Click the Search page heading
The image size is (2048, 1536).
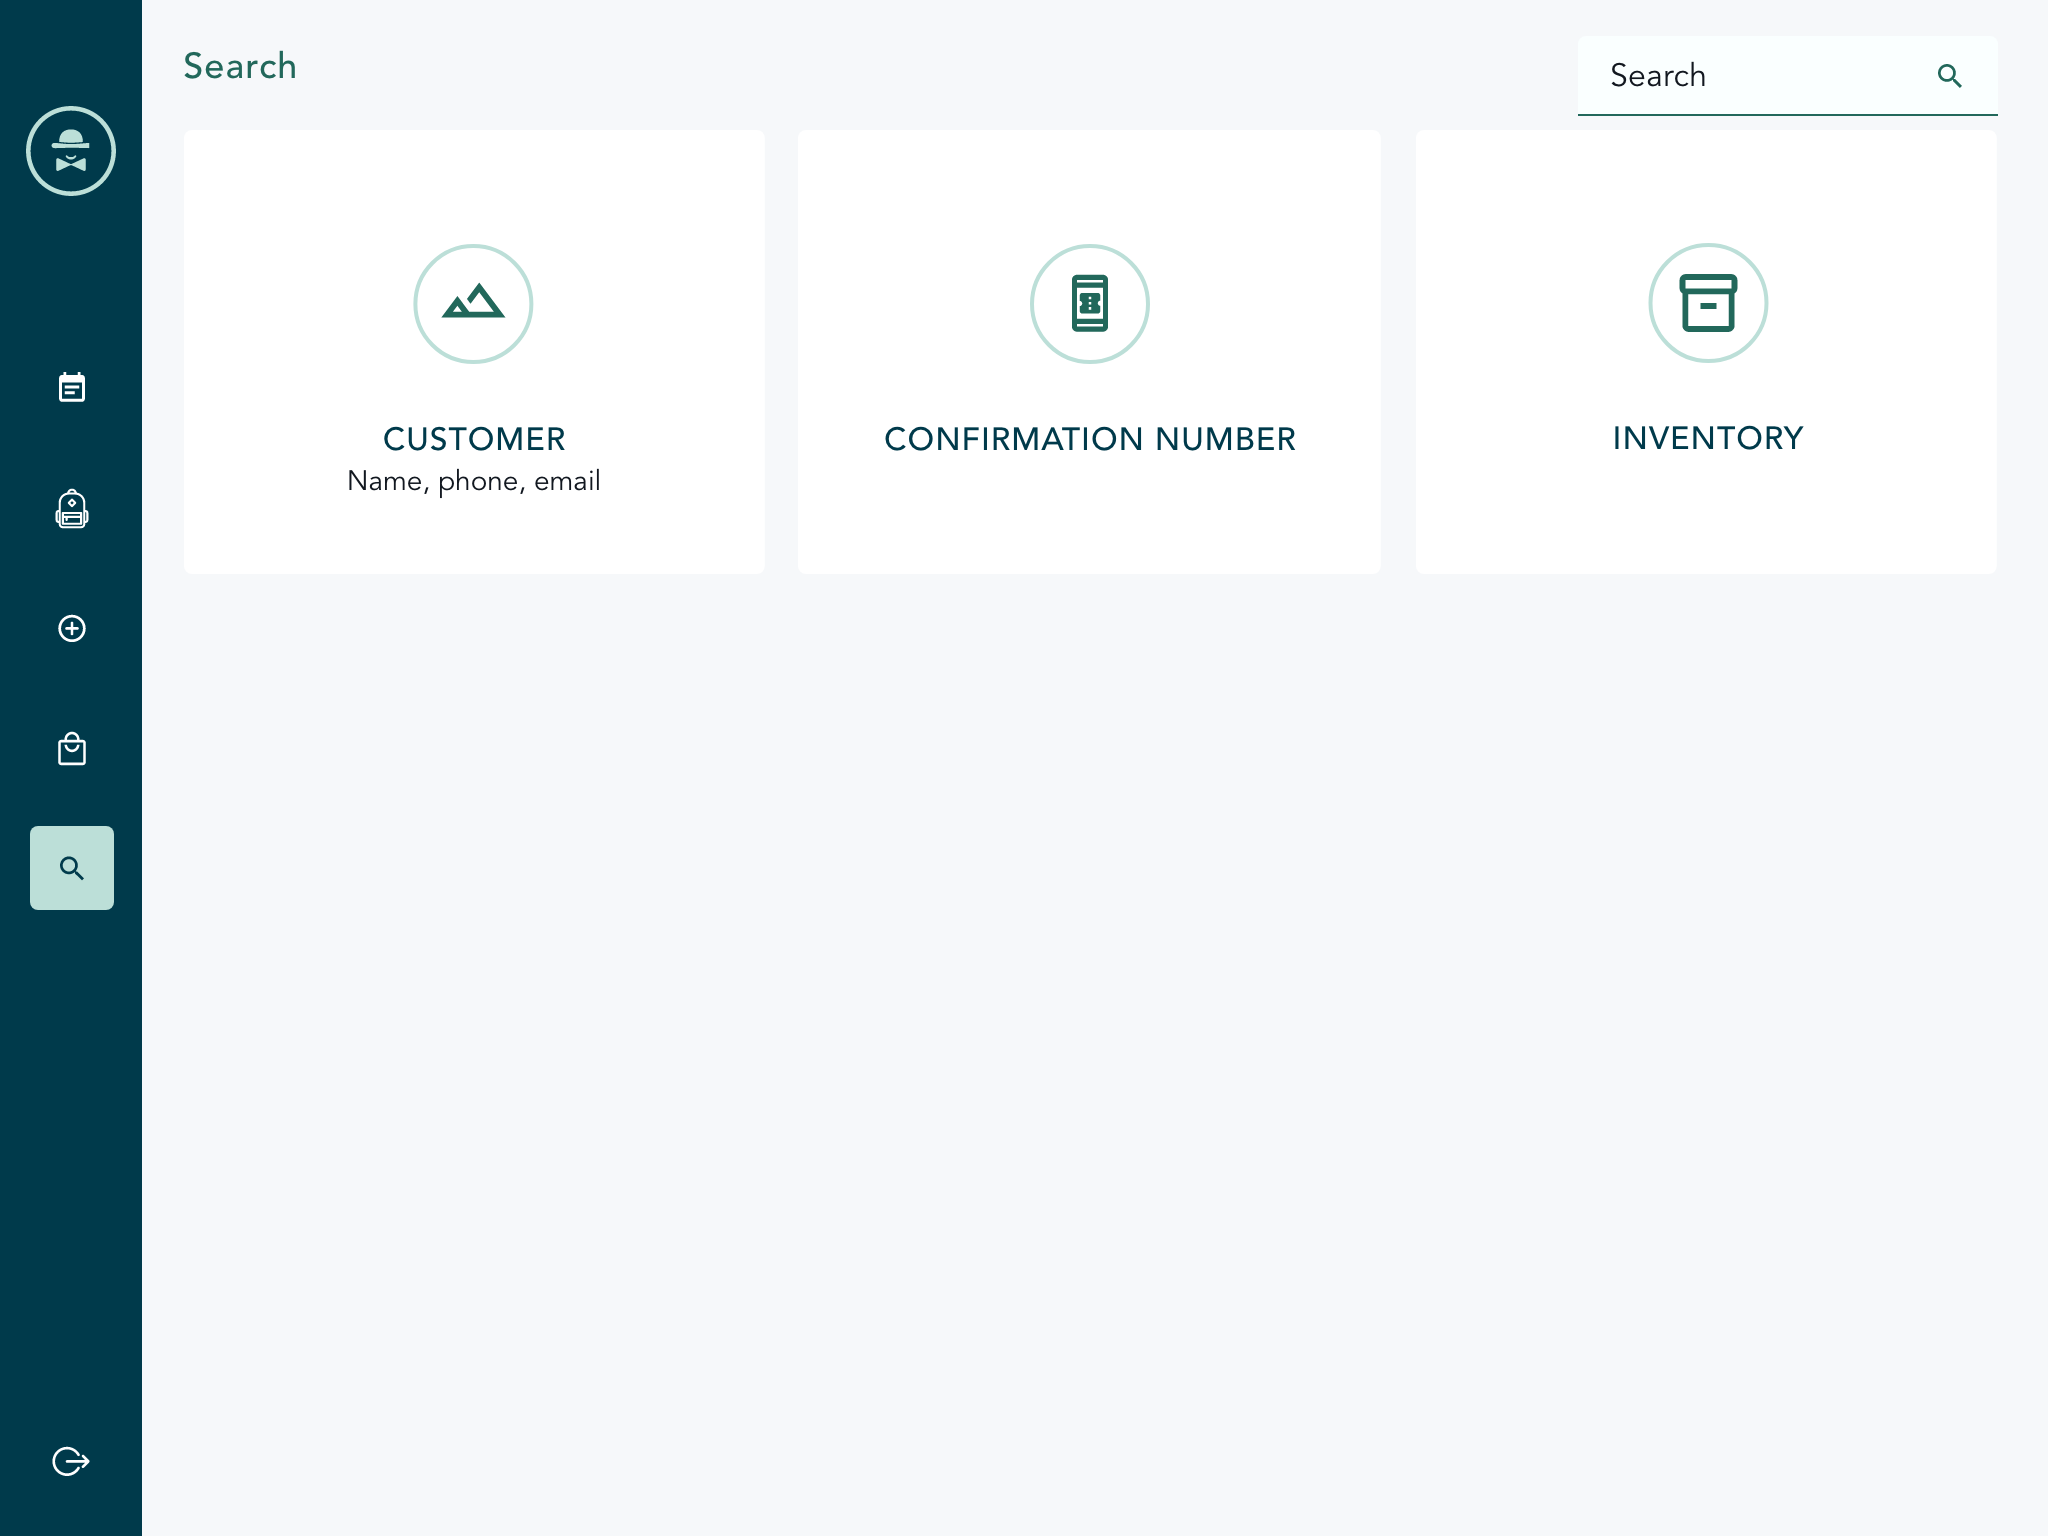tap(240, 66)
